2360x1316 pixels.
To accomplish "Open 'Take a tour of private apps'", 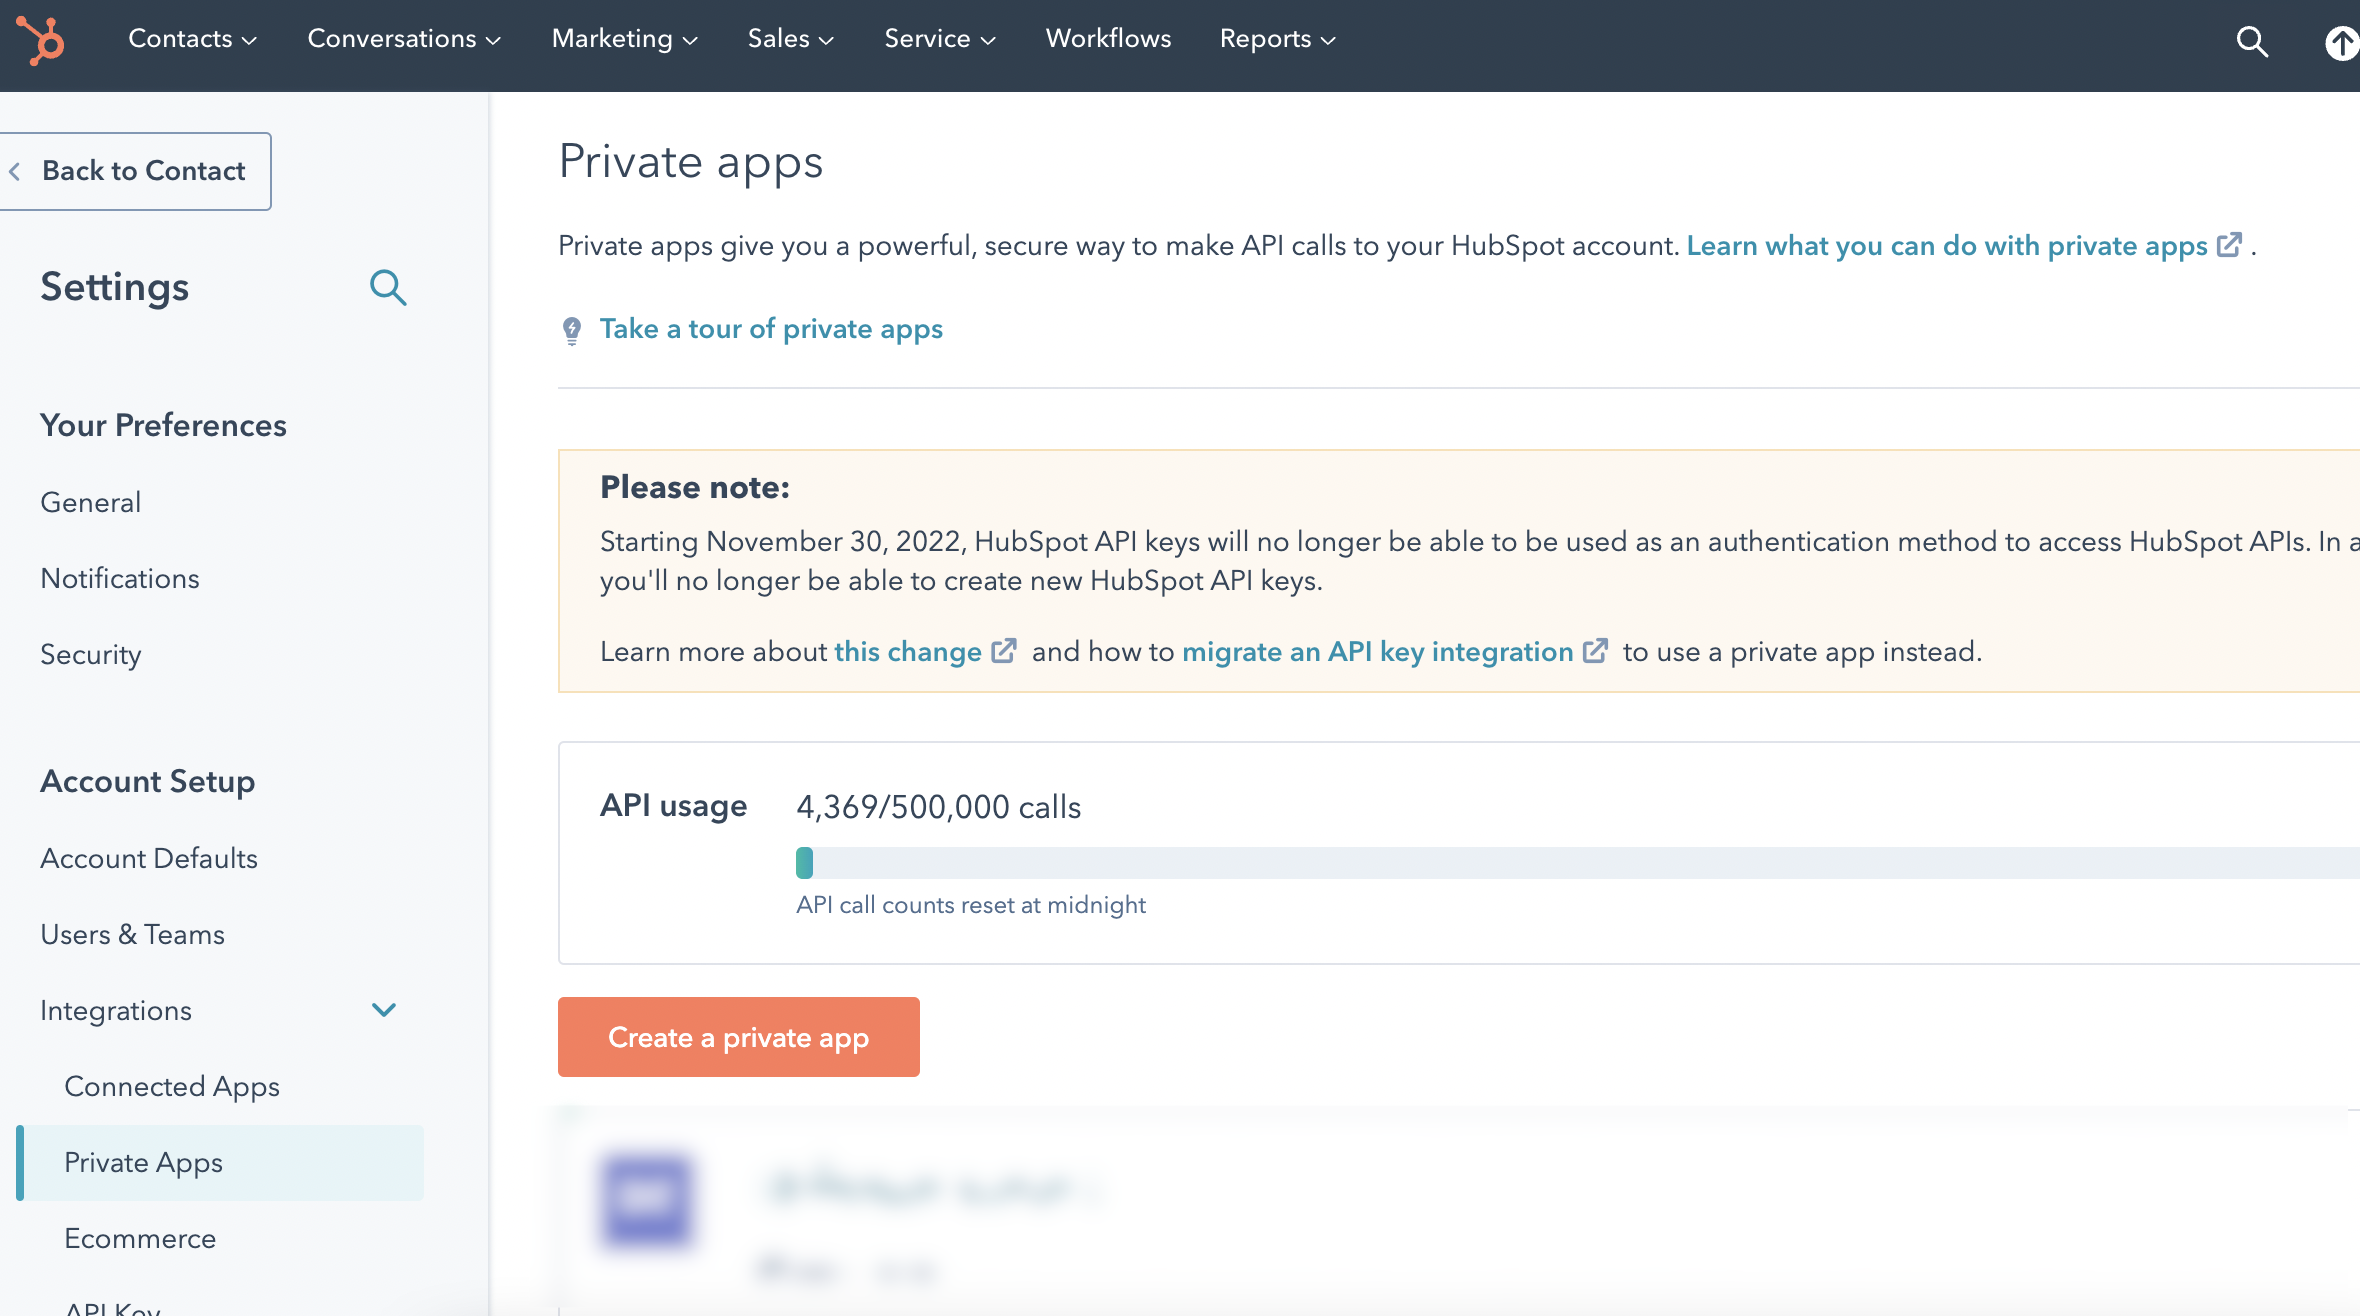I will tap(770, 329).
